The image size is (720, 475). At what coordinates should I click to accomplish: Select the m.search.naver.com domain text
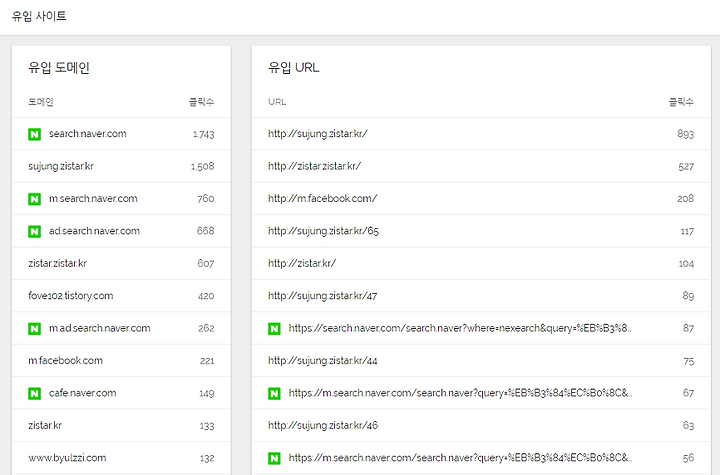click(x=93, y=198)
